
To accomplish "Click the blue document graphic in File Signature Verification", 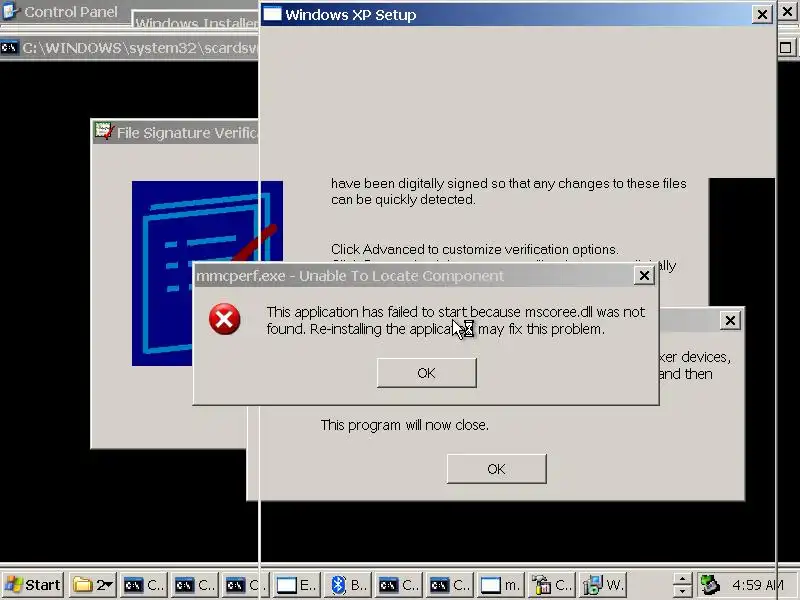I will 207,273.
